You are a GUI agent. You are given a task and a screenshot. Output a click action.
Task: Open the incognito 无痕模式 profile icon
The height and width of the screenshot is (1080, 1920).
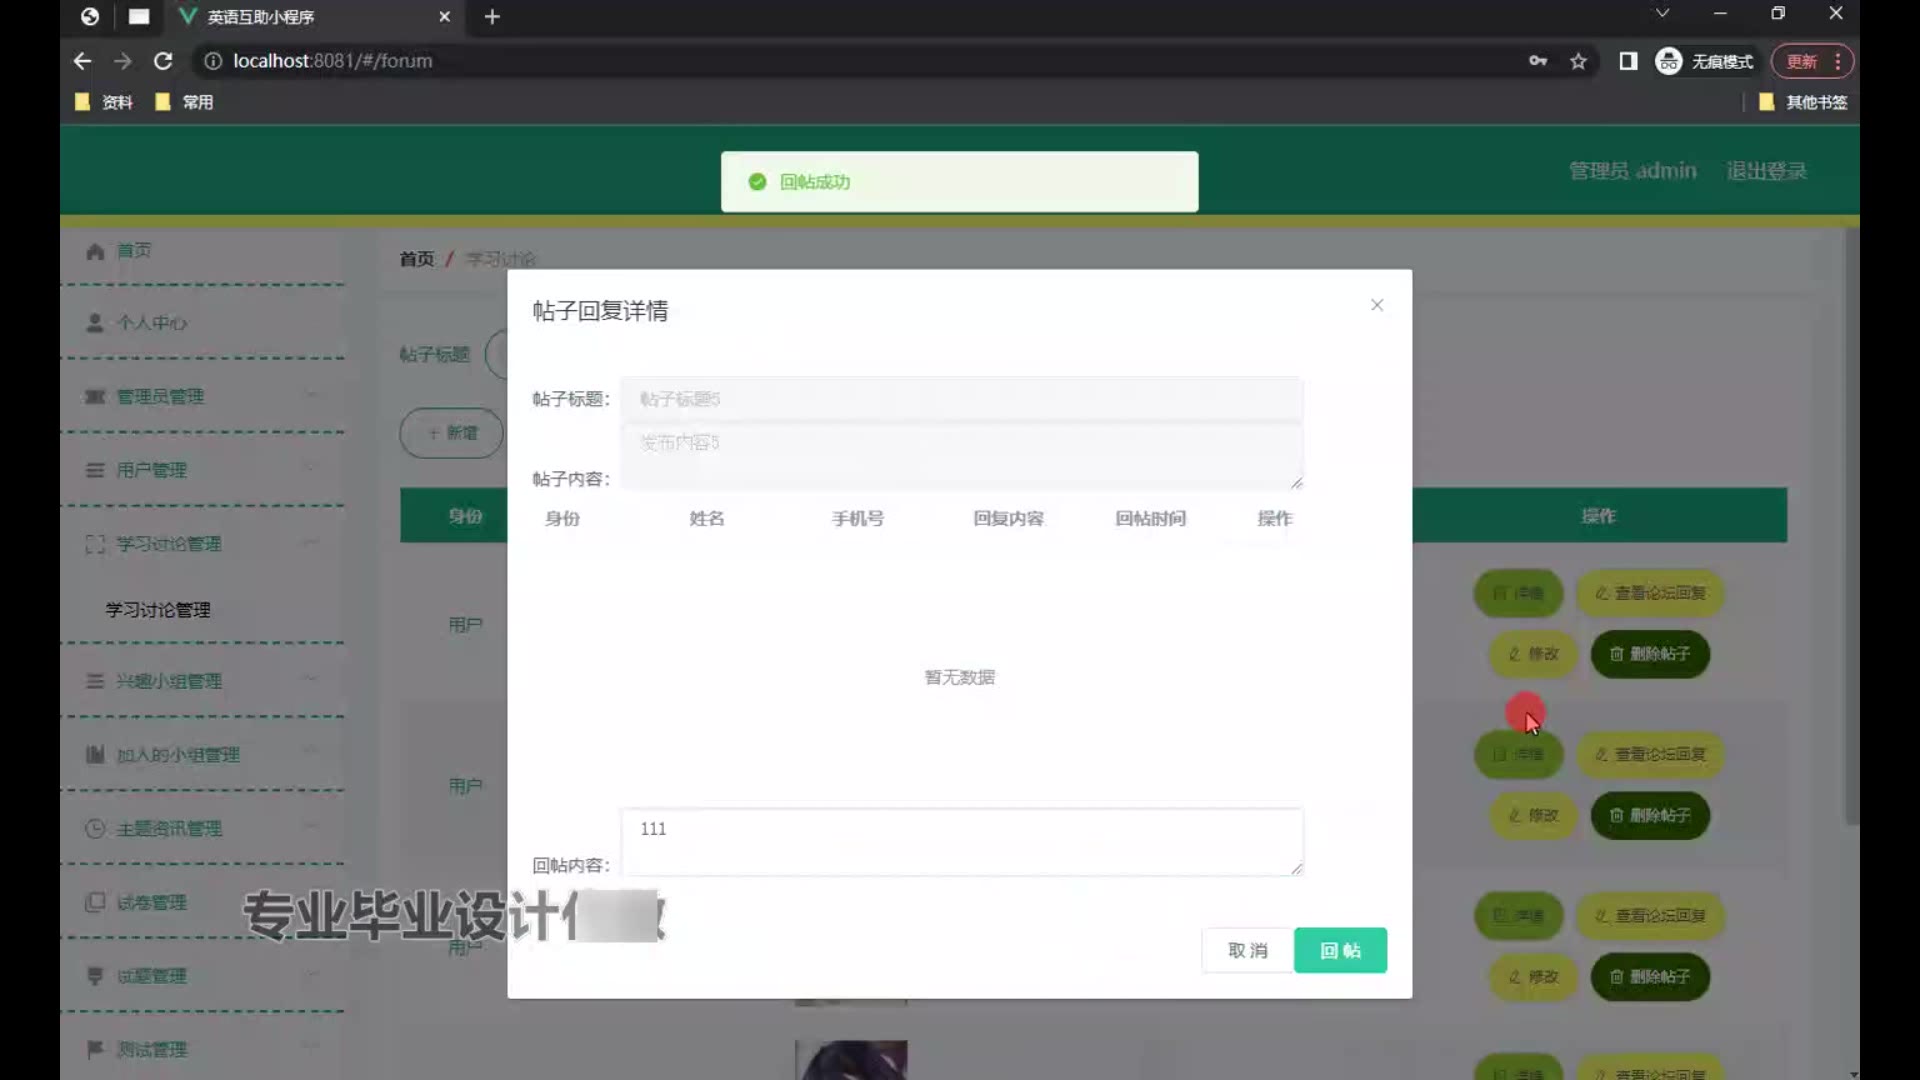[x=1668, y=61]
